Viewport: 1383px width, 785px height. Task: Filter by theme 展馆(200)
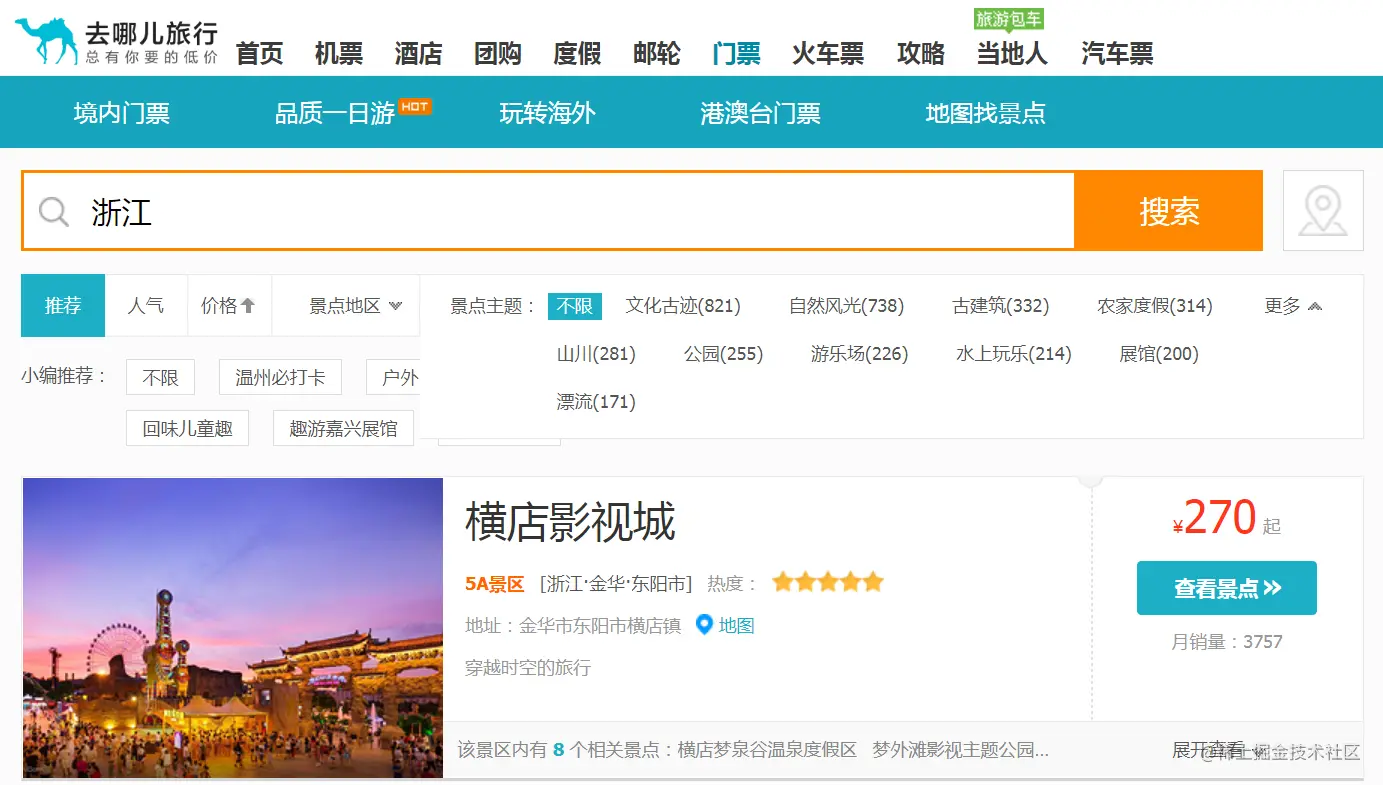tap(1158, 354)
